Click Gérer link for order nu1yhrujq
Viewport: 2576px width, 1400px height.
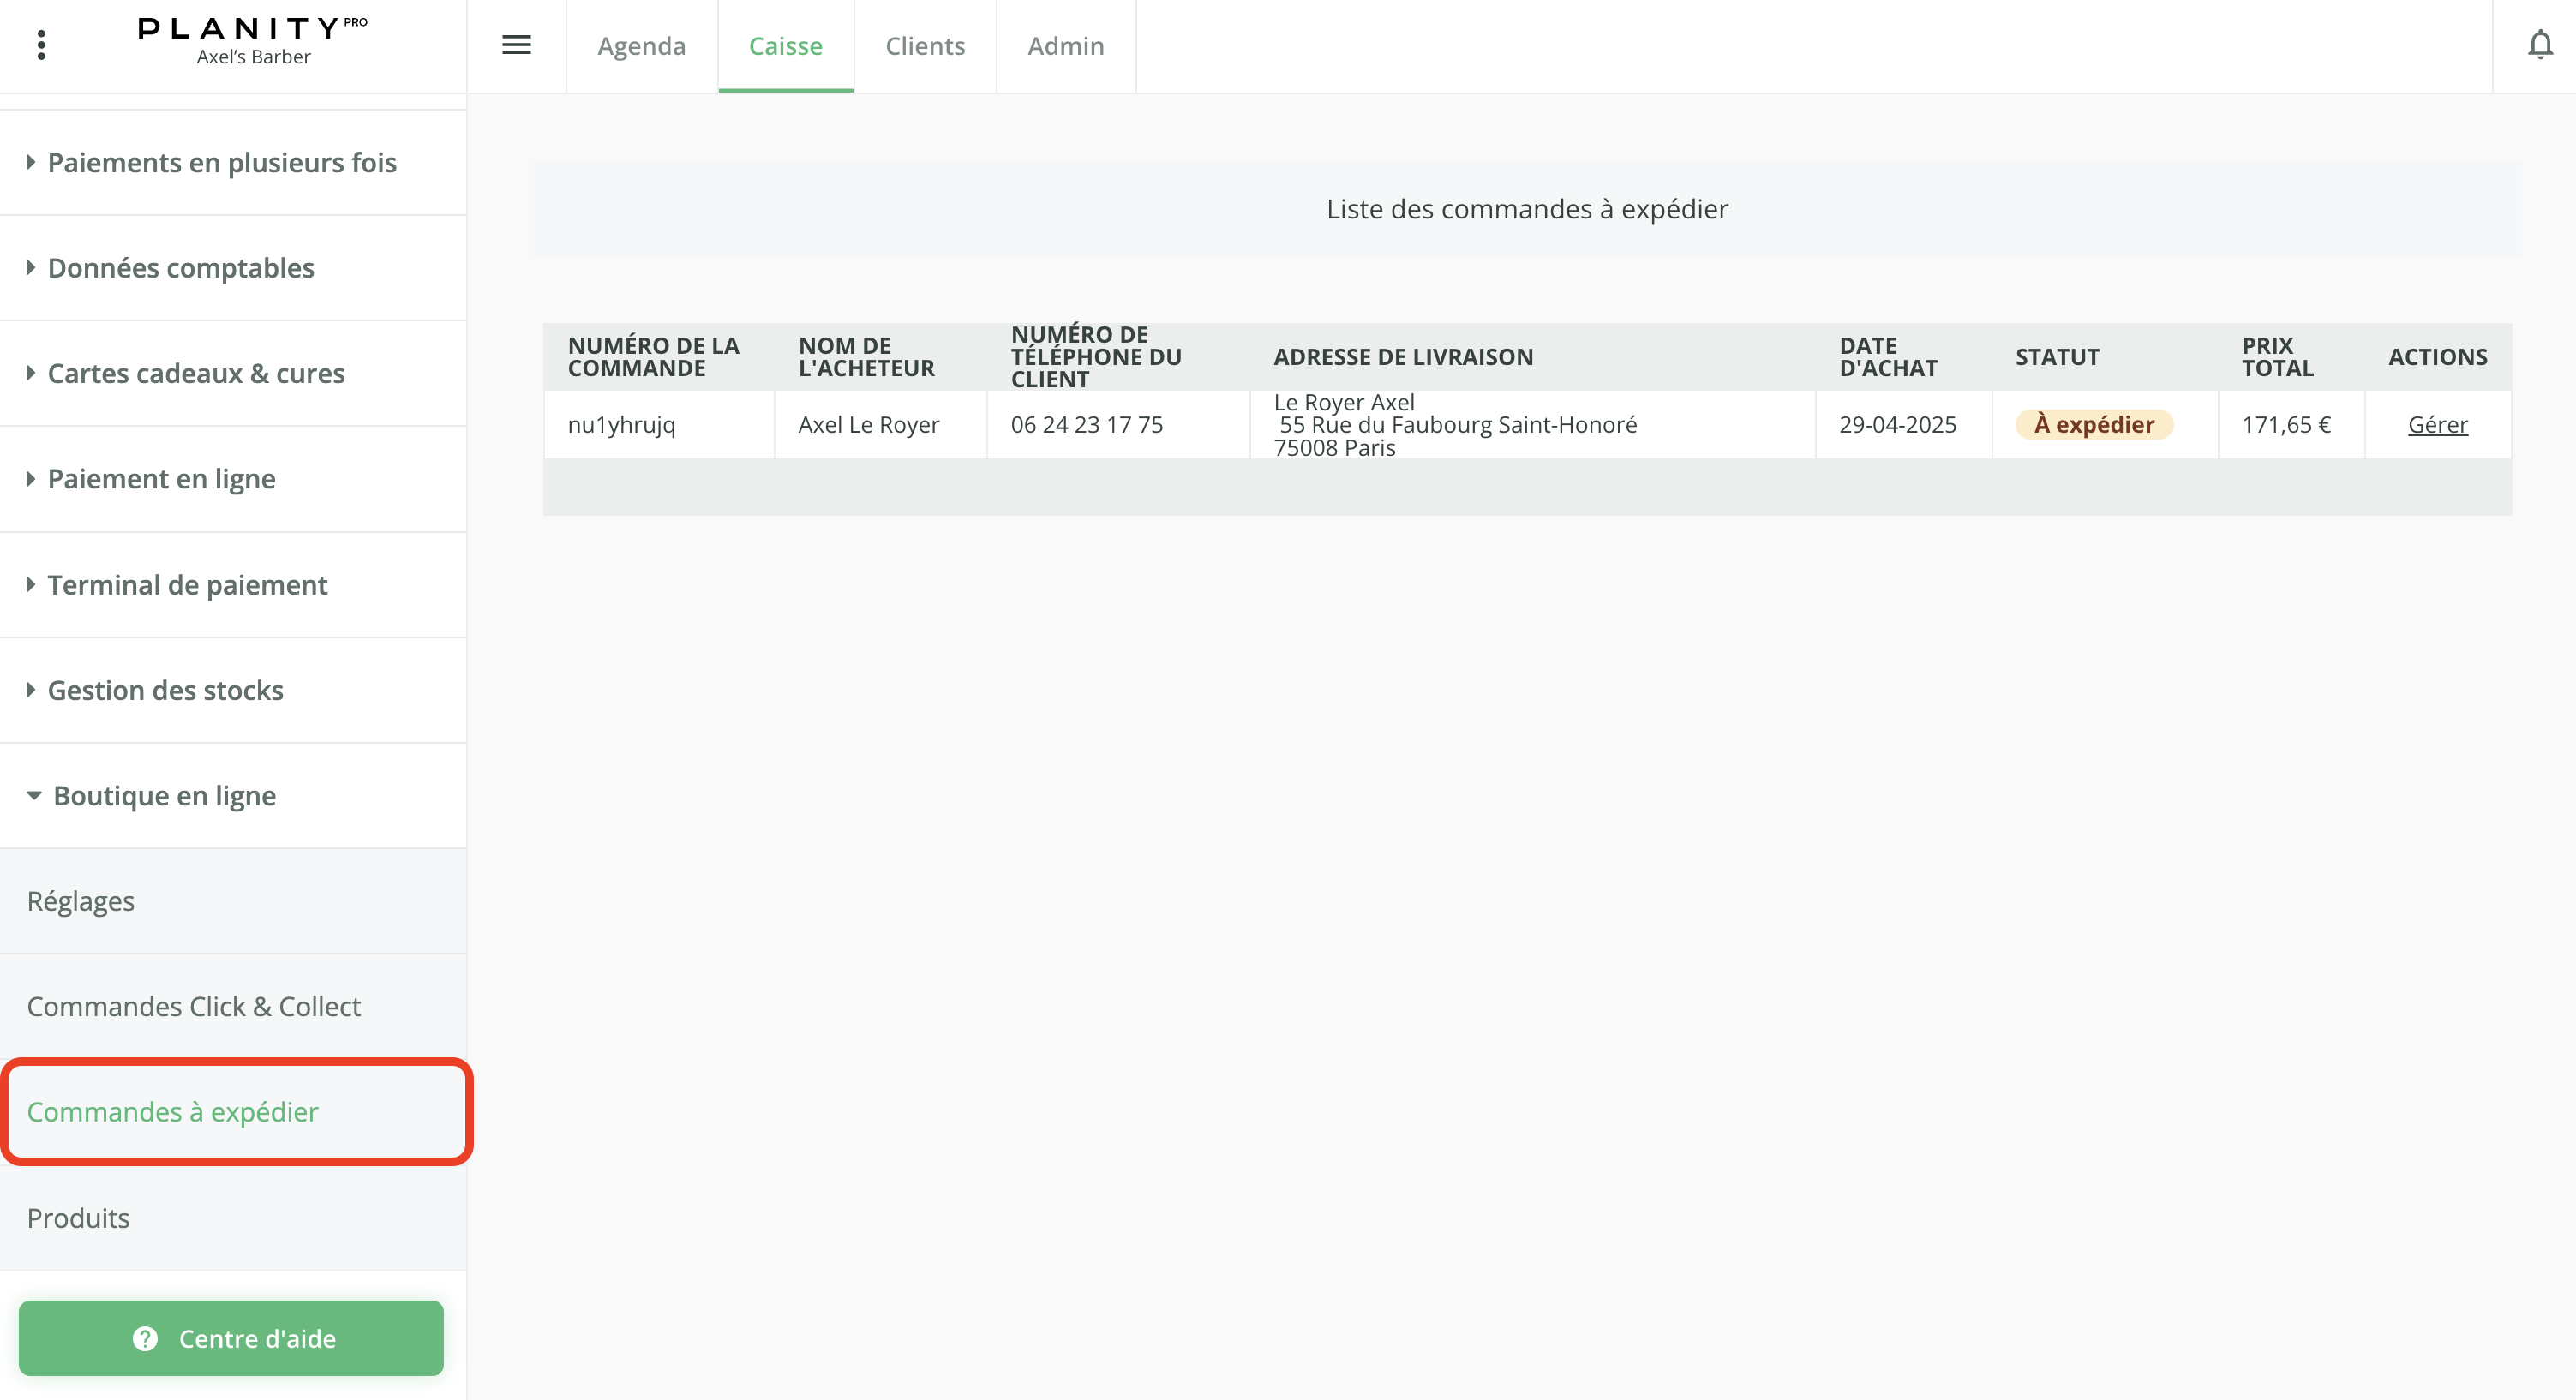point(2437,425)
